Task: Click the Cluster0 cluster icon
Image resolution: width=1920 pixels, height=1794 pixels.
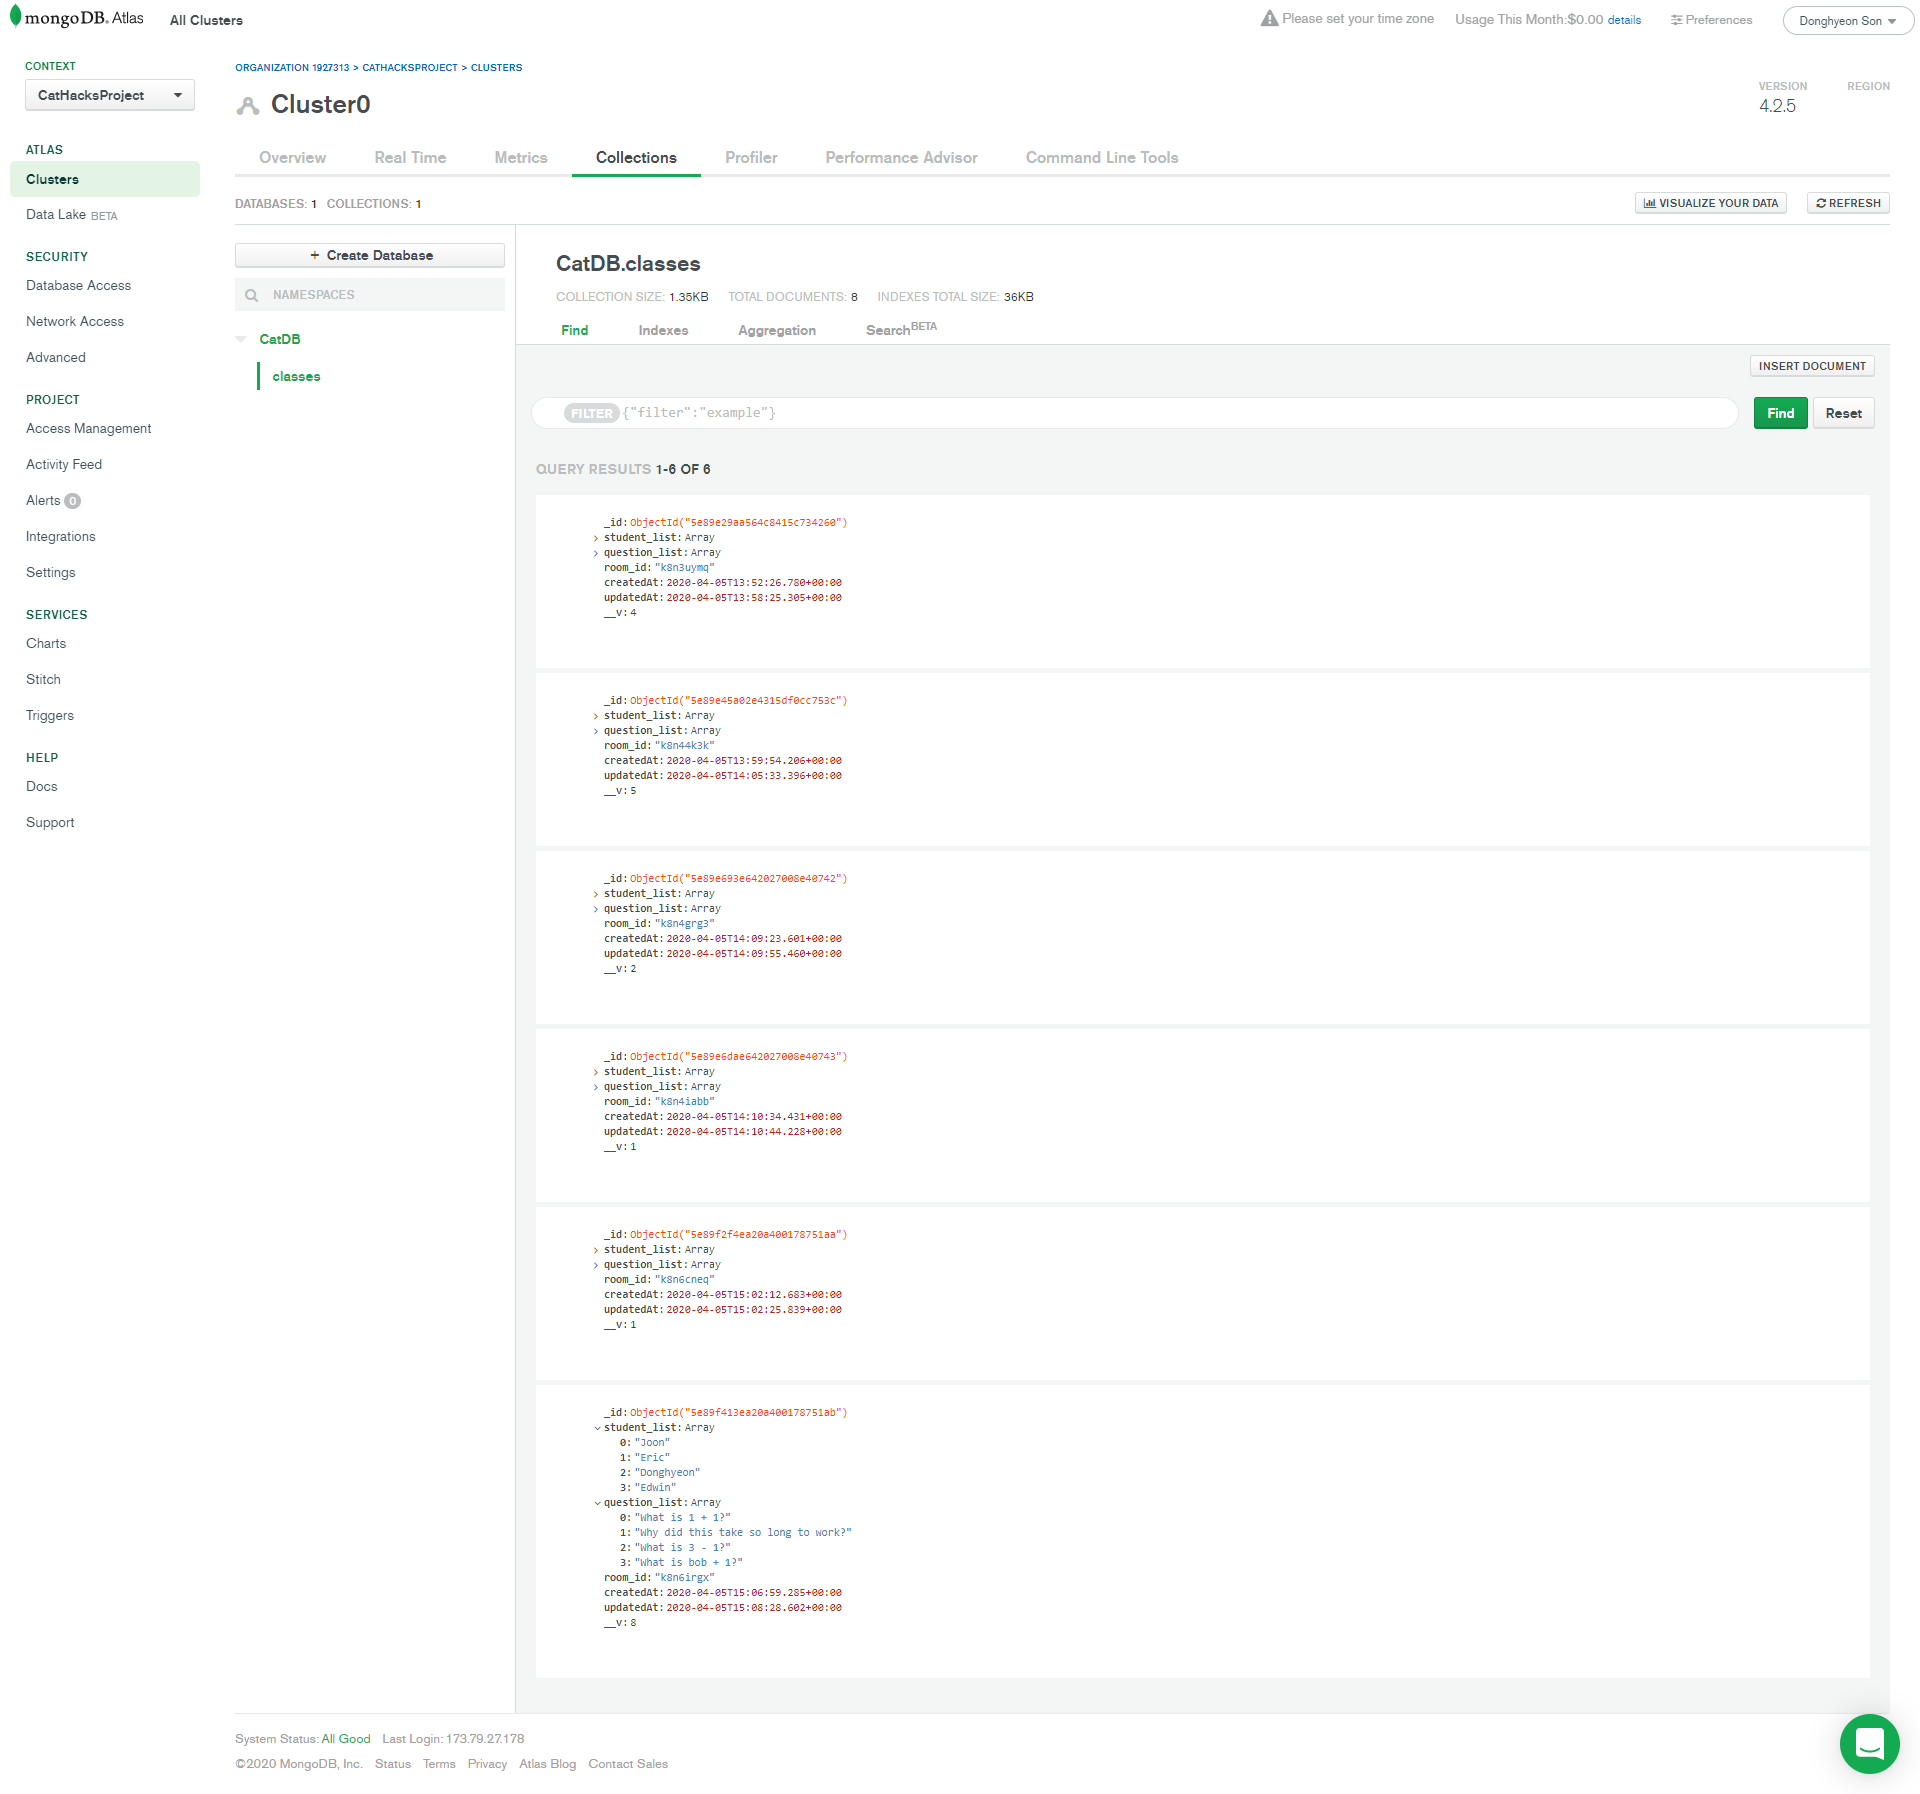Action: point(247,105)
